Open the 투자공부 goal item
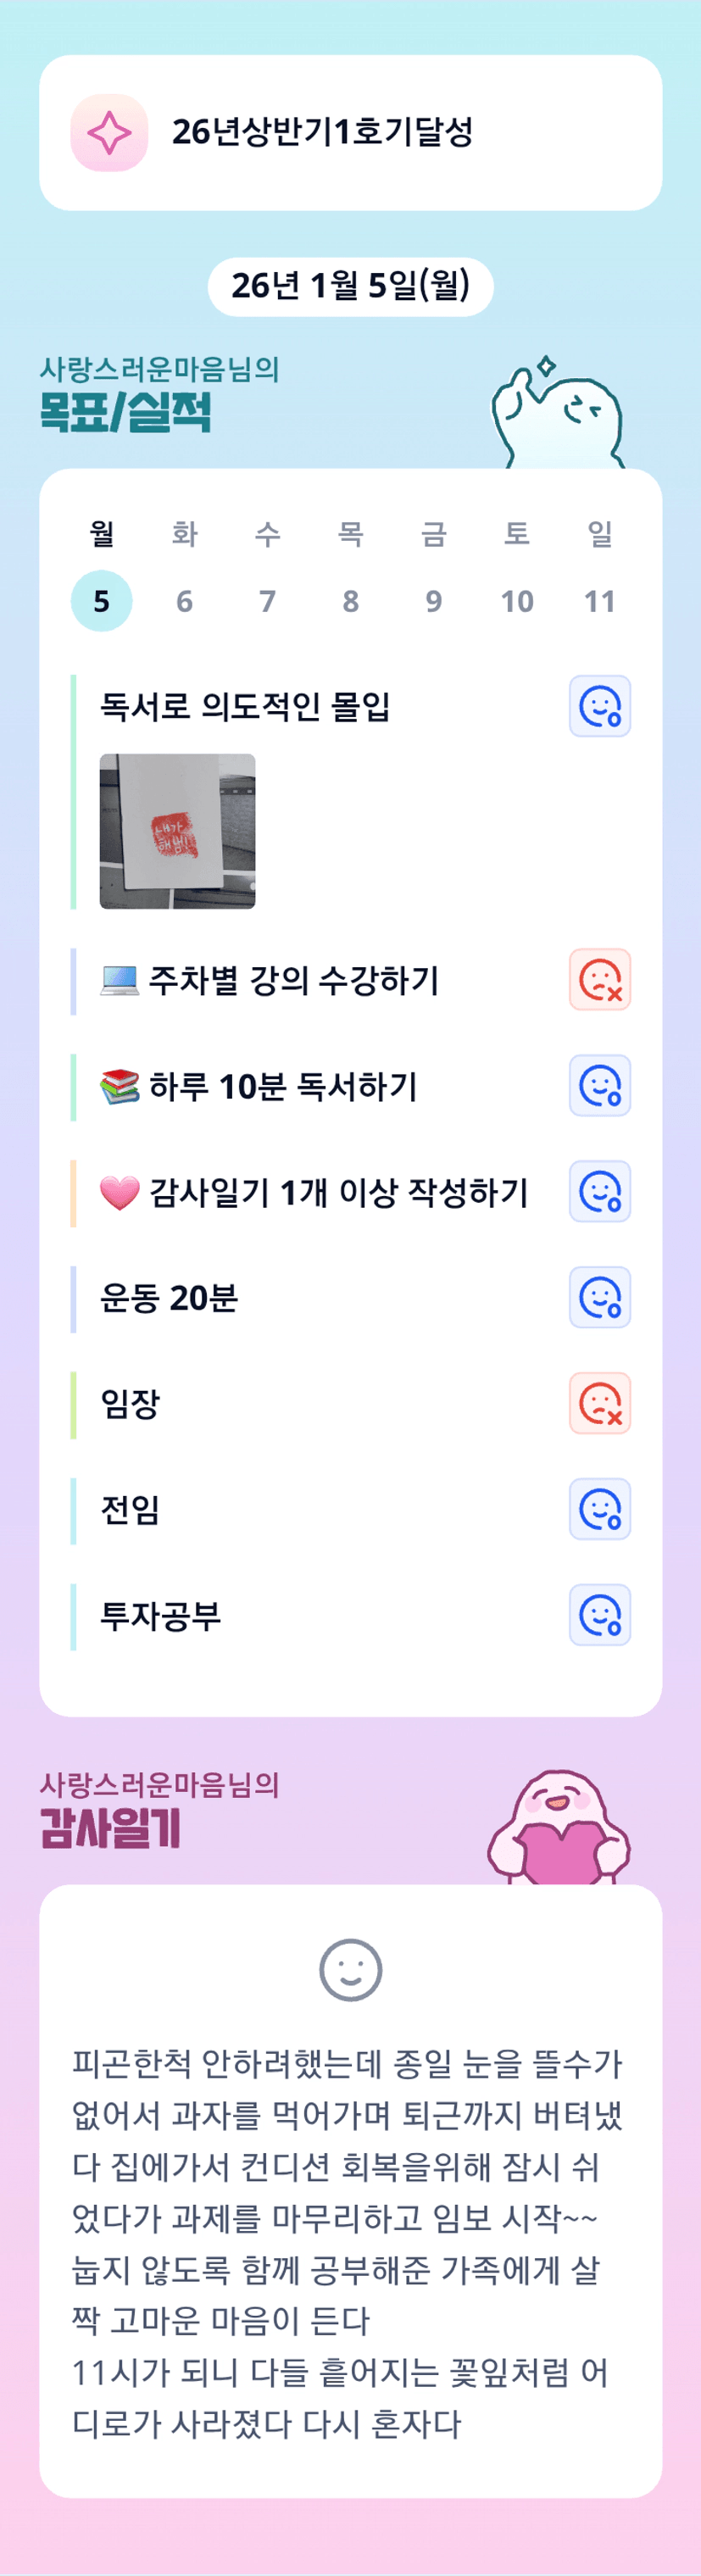Image resolution: width=701 pixels, height=2576 pixels. click(161, 1616)
